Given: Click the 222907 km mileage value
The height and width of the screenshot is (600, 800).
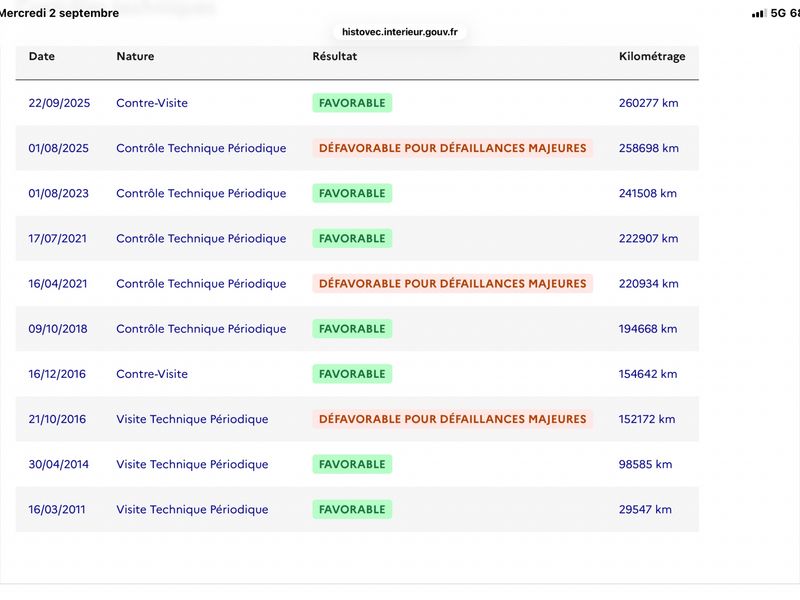Looking at the screenshot, I should [648, 239].
